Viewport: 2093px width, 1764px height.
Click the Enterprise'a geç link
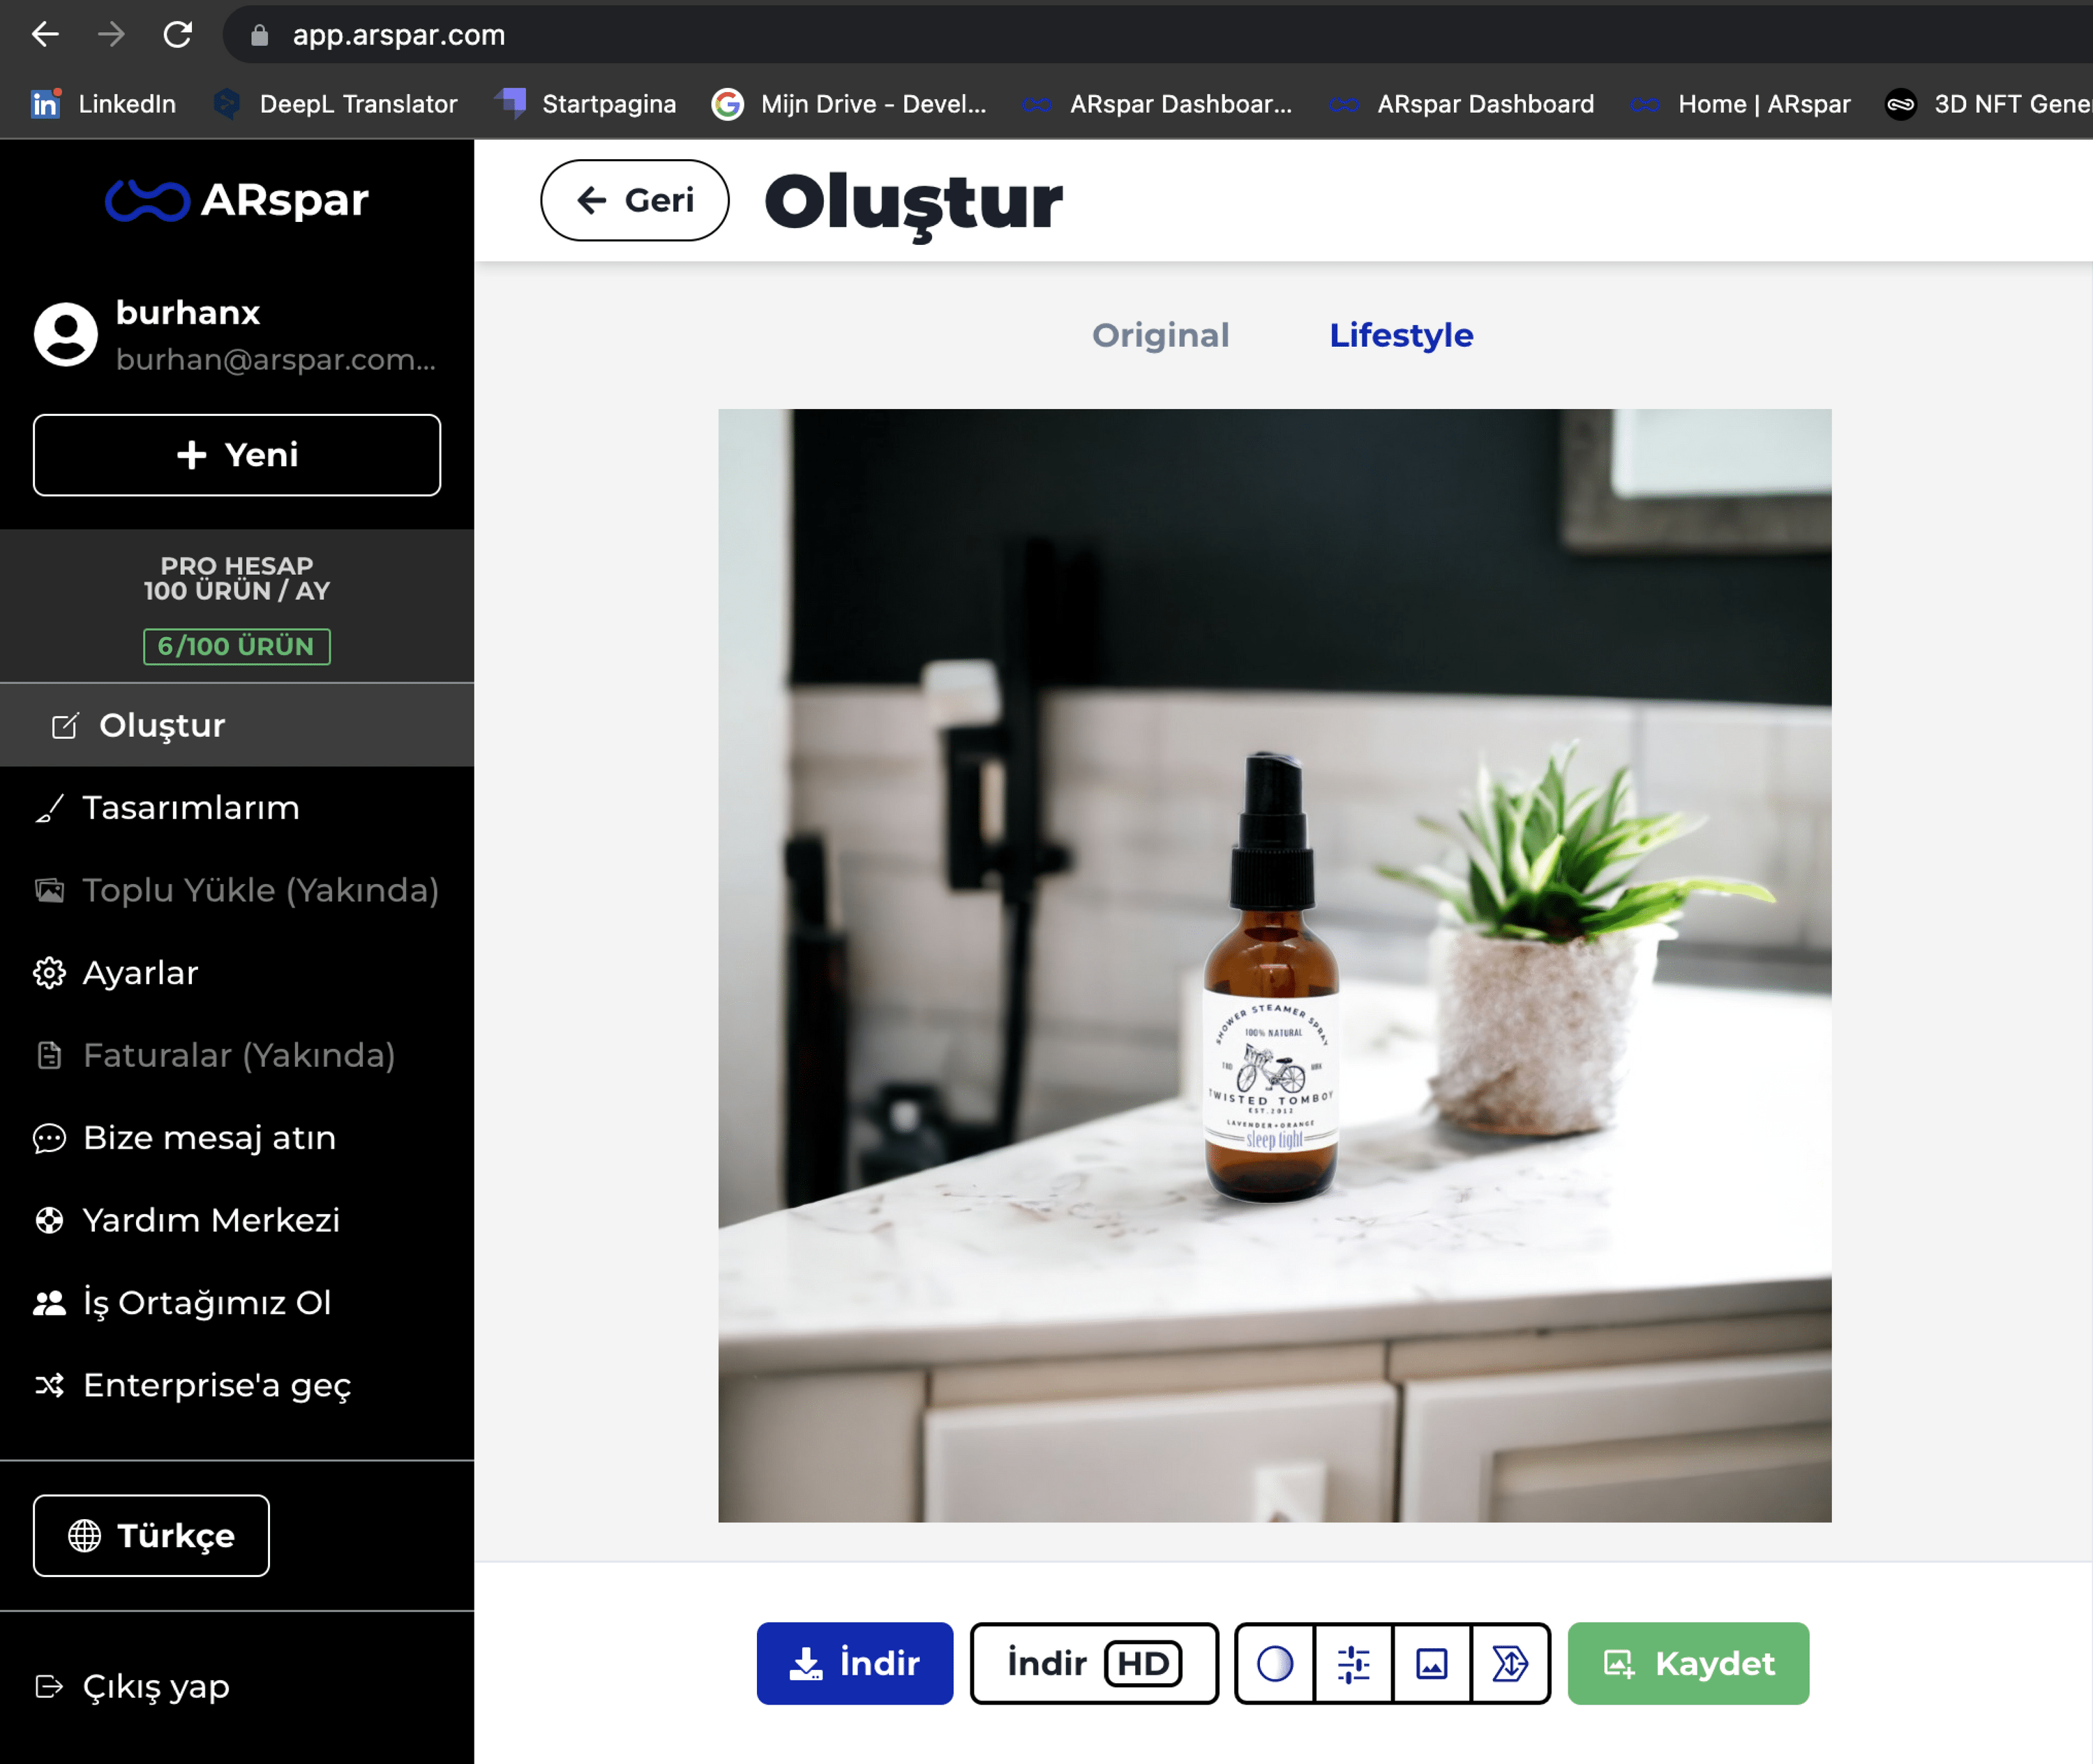(x=216, y=1385)
